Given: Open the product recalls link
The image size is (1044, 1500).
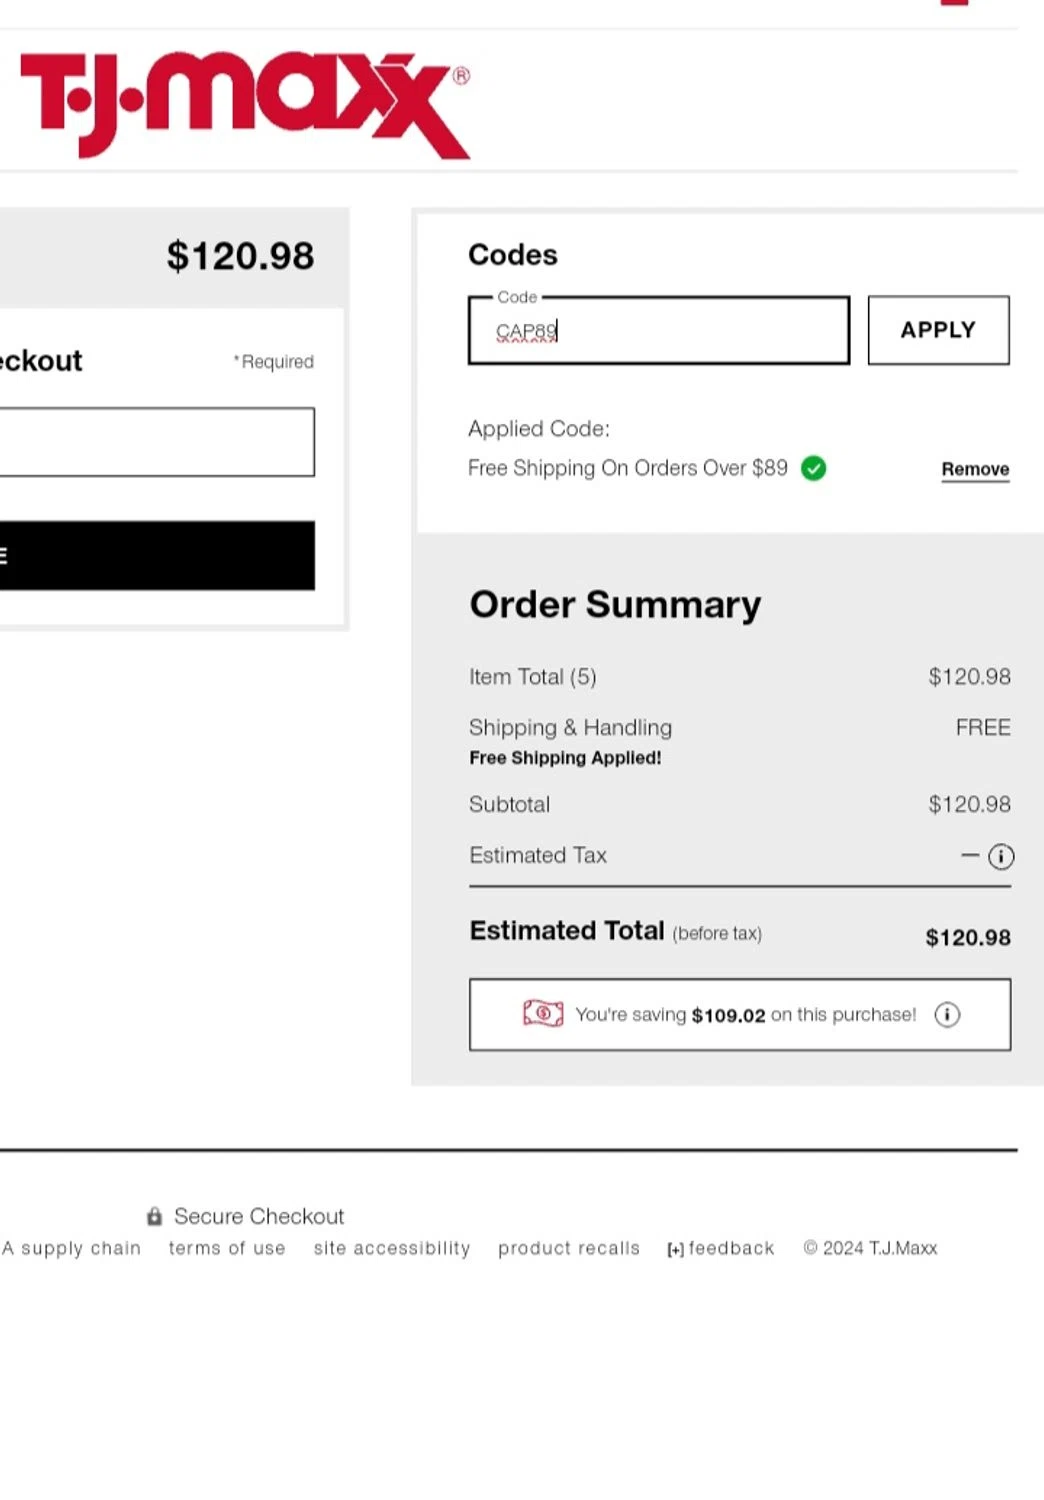Looking at the screenshot, I should coord(568,1249).
